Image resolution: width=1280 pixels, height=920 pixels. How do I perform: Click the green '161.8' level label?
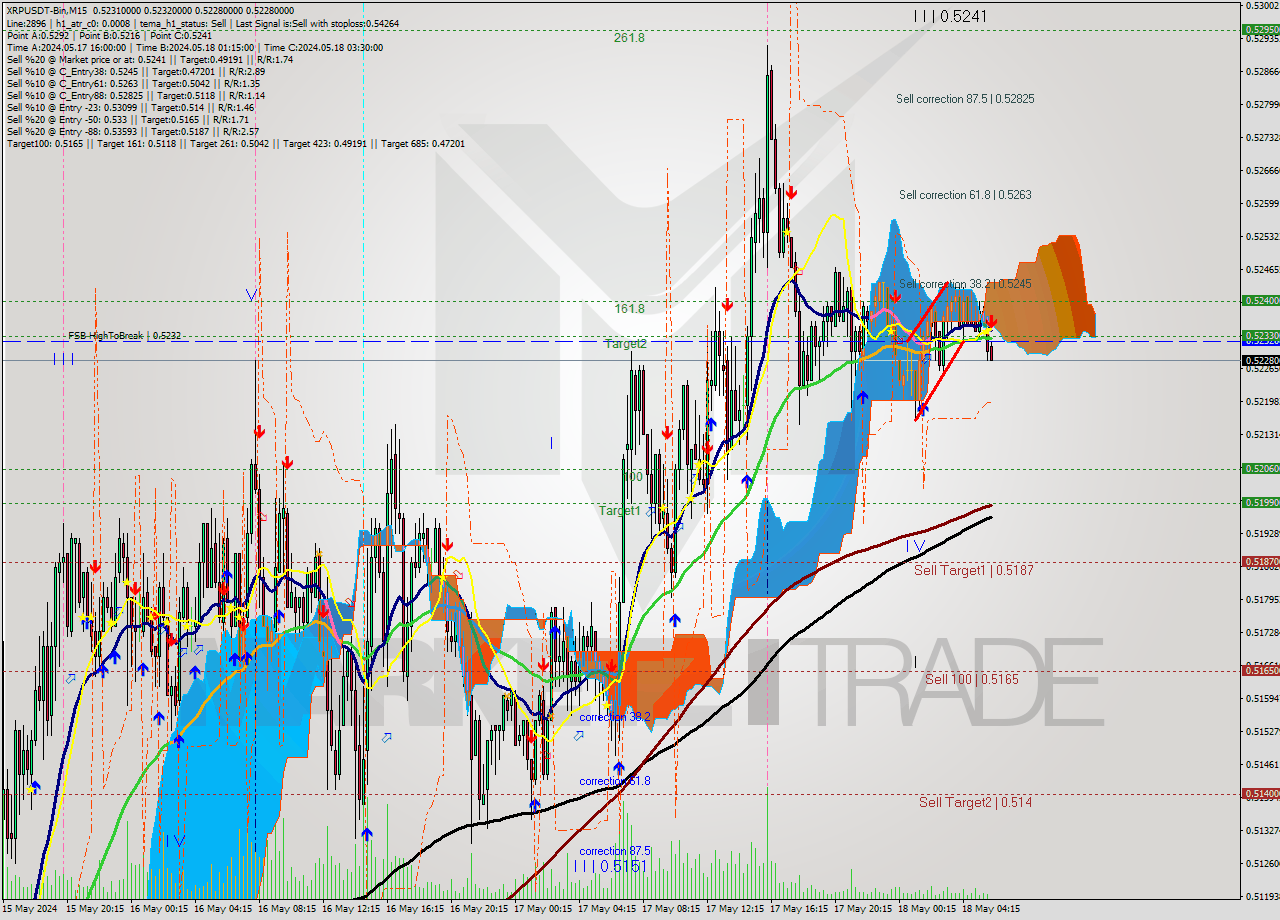click(629, 309)
